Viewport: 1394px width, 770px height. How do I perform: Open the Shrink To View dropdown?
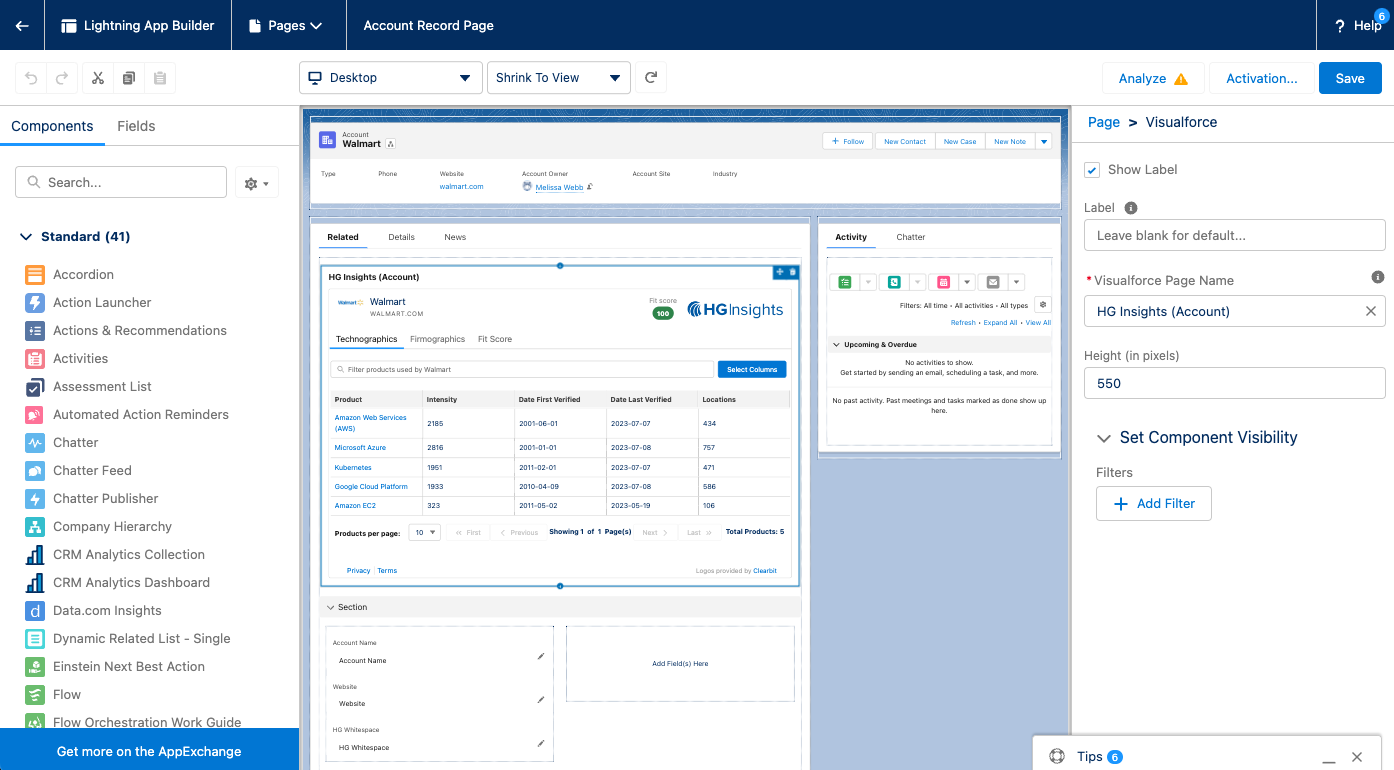(558, 78)
